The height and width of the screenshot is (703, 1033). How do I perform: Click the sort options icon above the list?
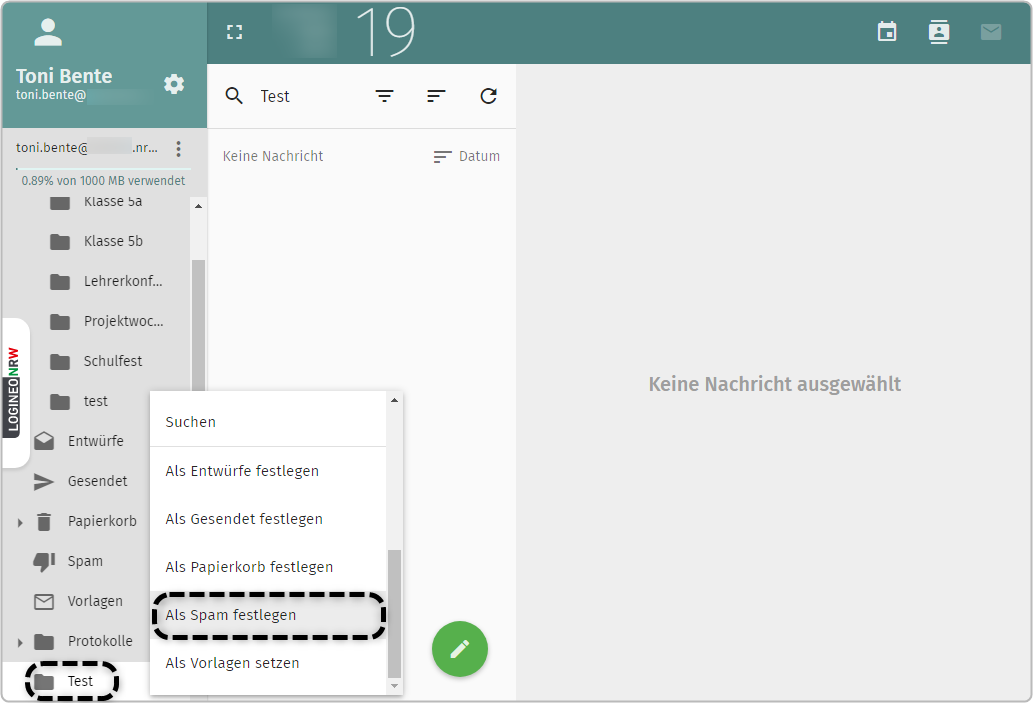436,96
